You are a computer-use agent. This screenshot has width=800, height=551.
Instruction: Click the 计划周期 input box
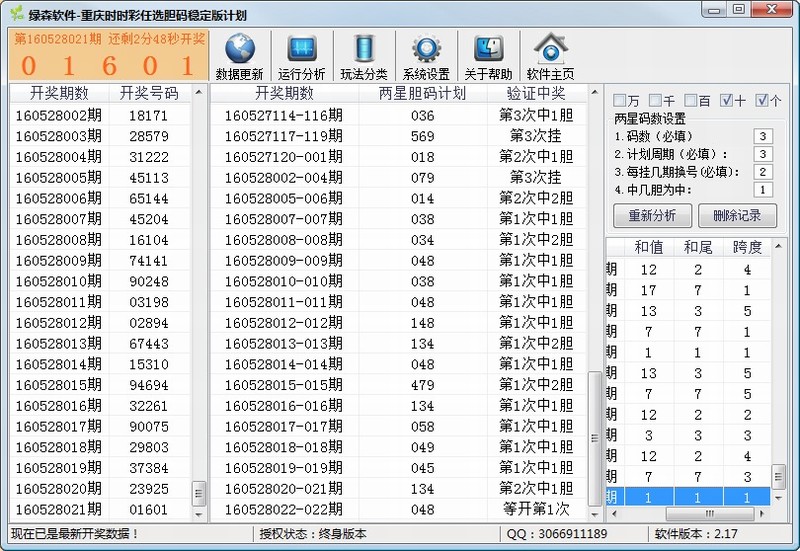(x=763, y=154)
